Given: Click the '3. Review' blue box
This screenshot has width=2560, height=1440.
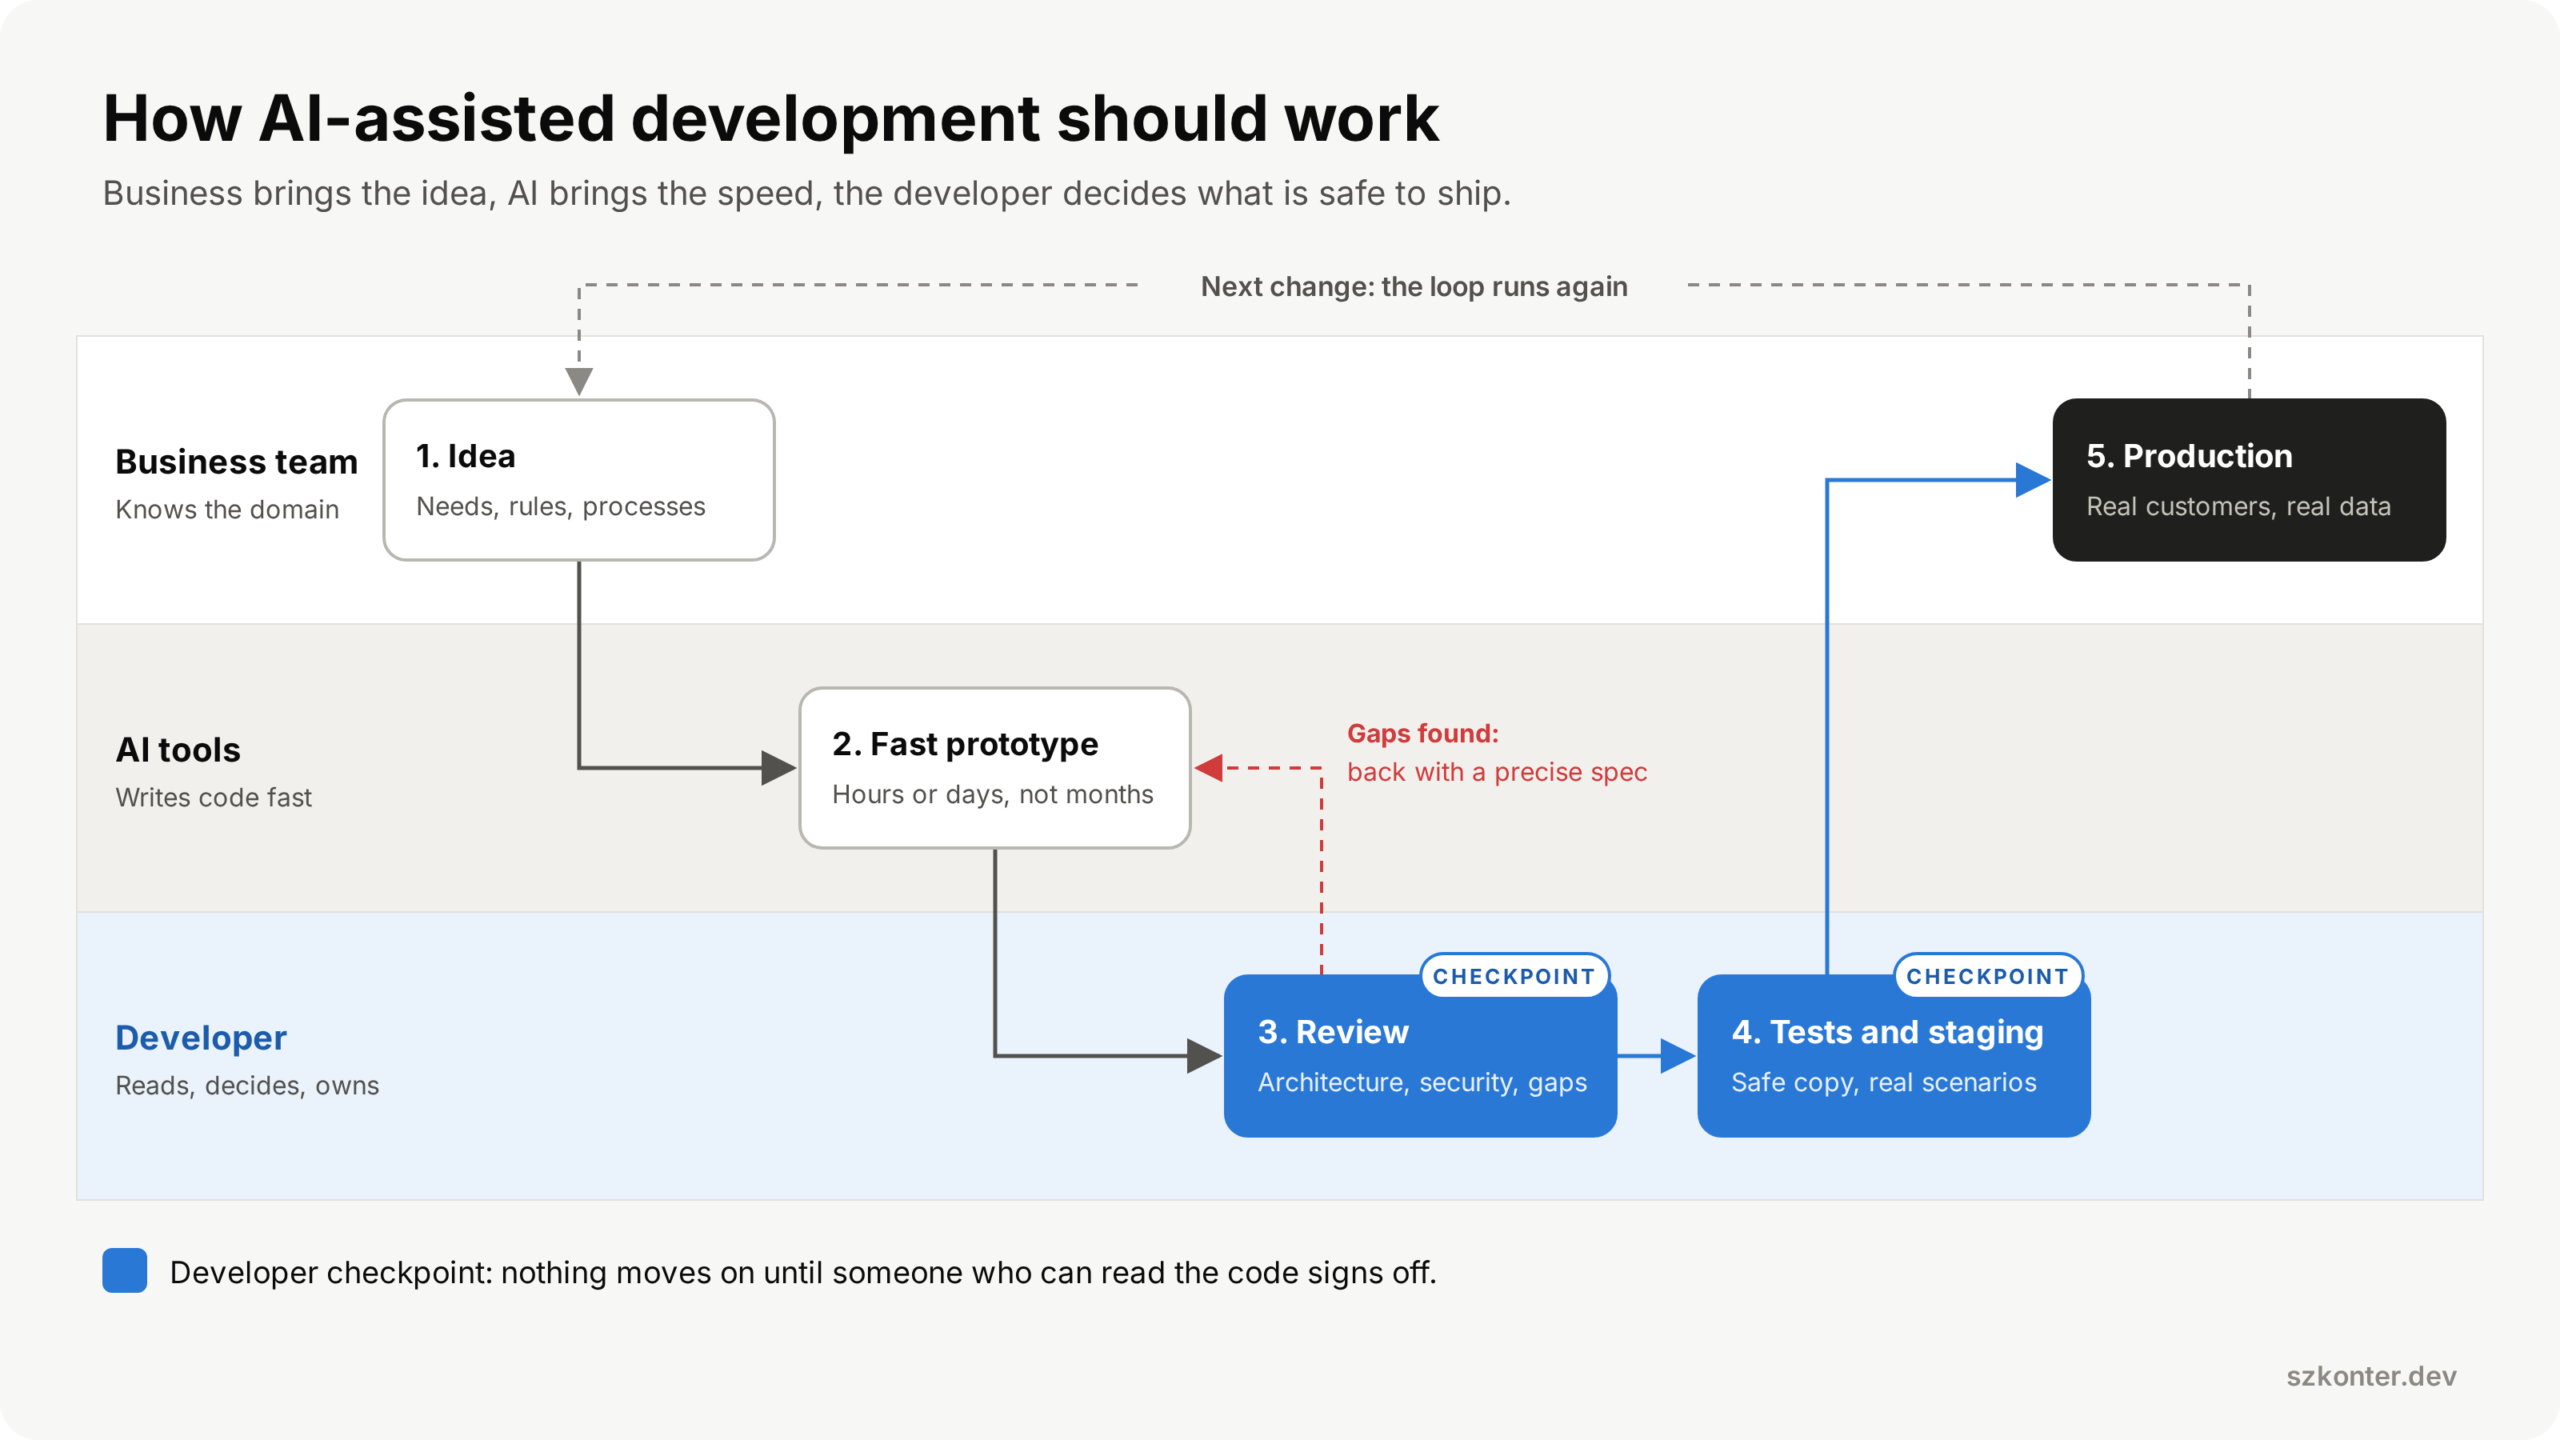Looking at the screenshot, I should (x=1420, y=1056).
